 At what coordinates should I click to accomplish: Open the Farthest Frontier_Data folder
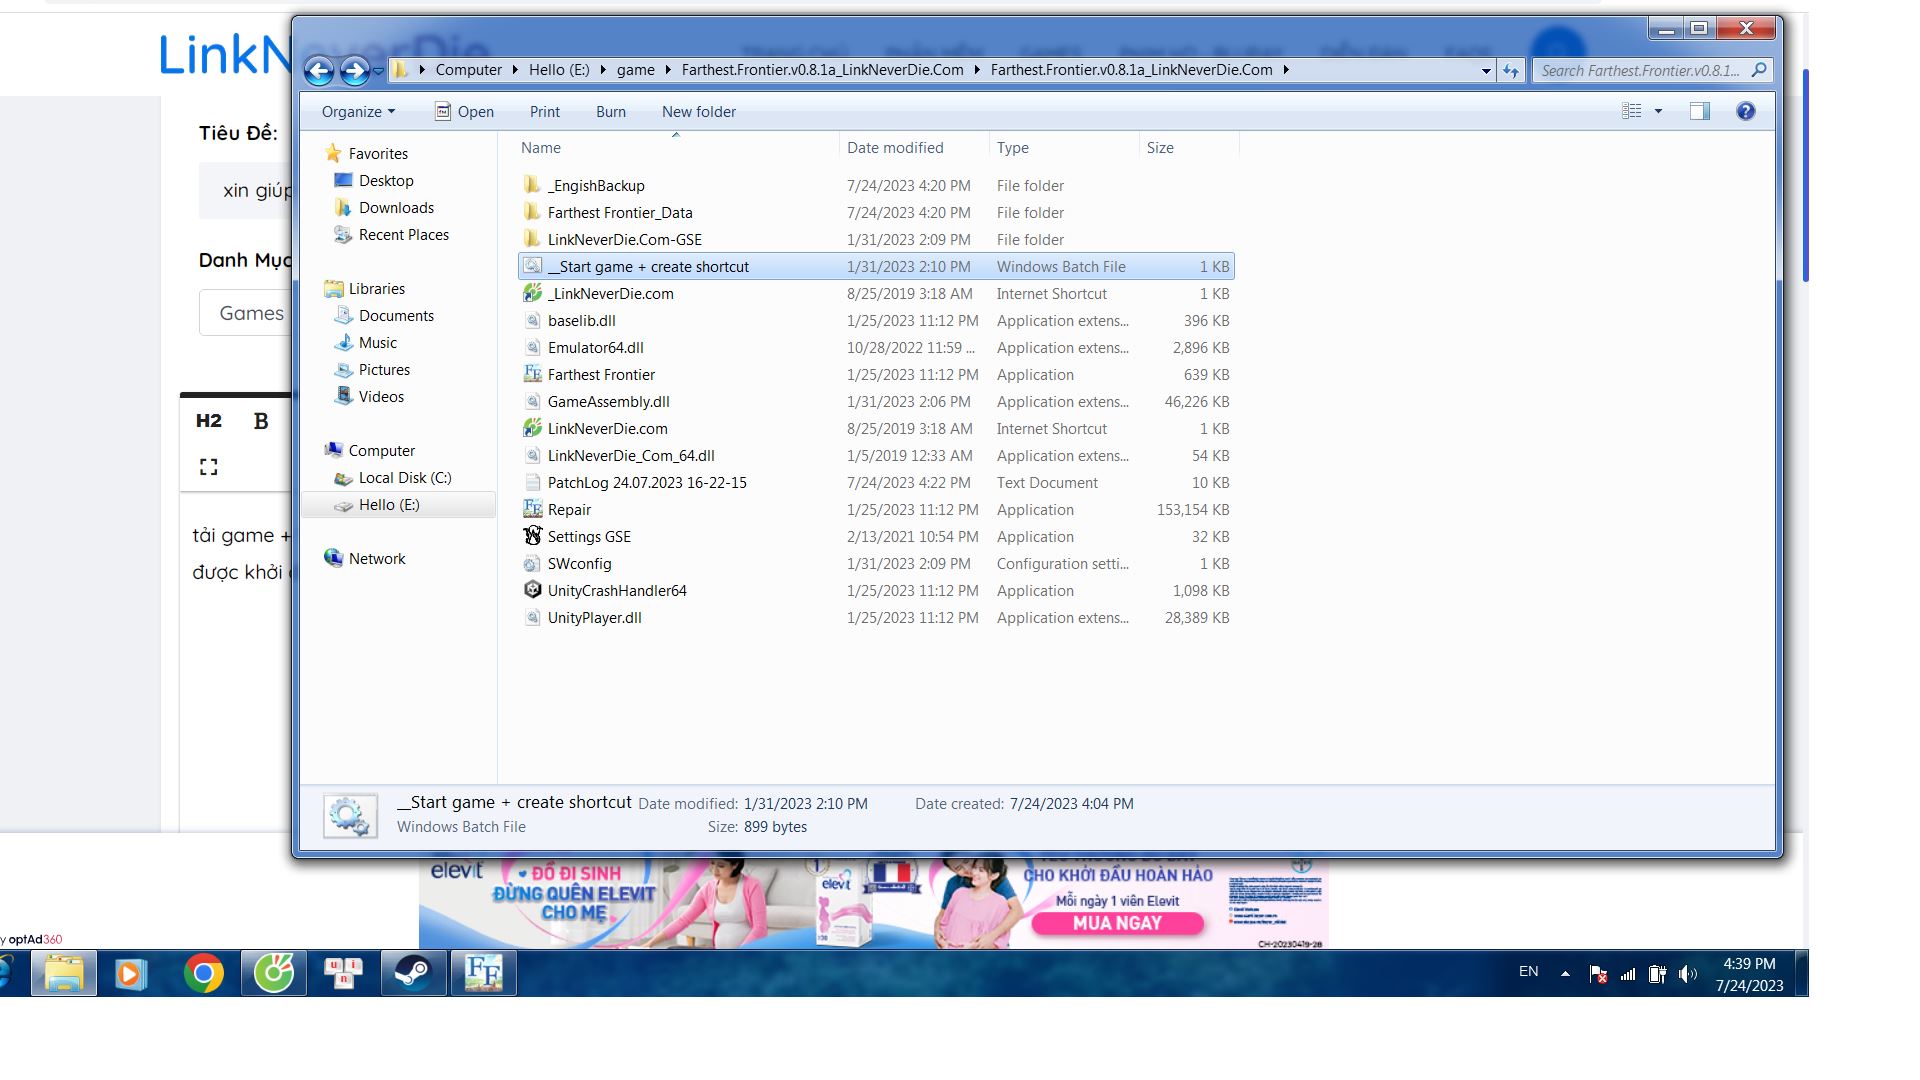620,212
